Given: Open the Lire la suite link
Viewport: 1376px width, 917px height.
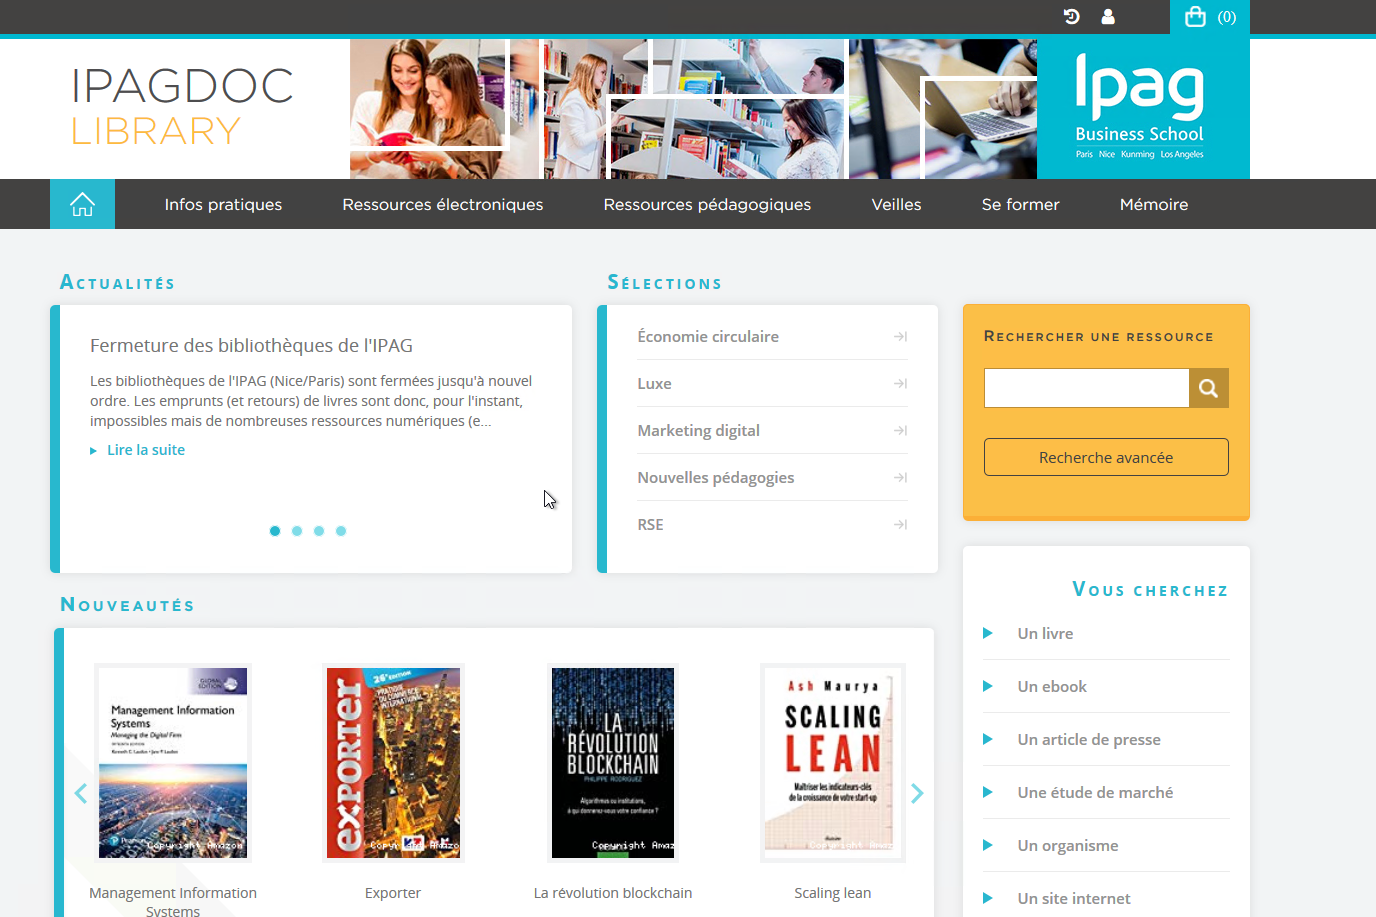Looking at the screenshot, I should (x=146, y=450).
